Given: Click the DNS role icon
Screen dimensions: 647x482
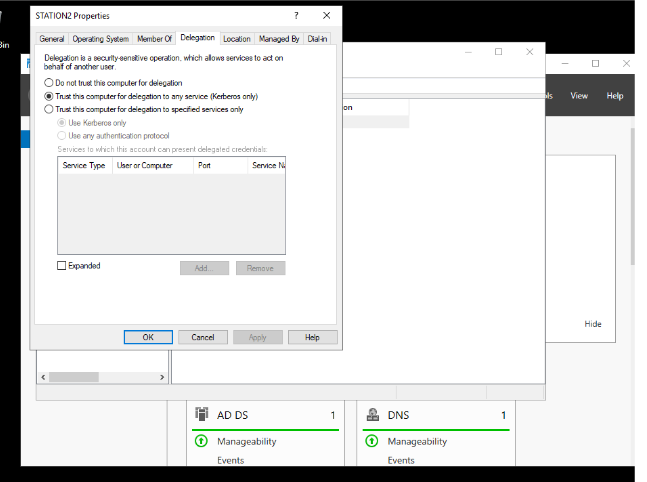Looking at the screenshot, I should [x=373, y=414].
